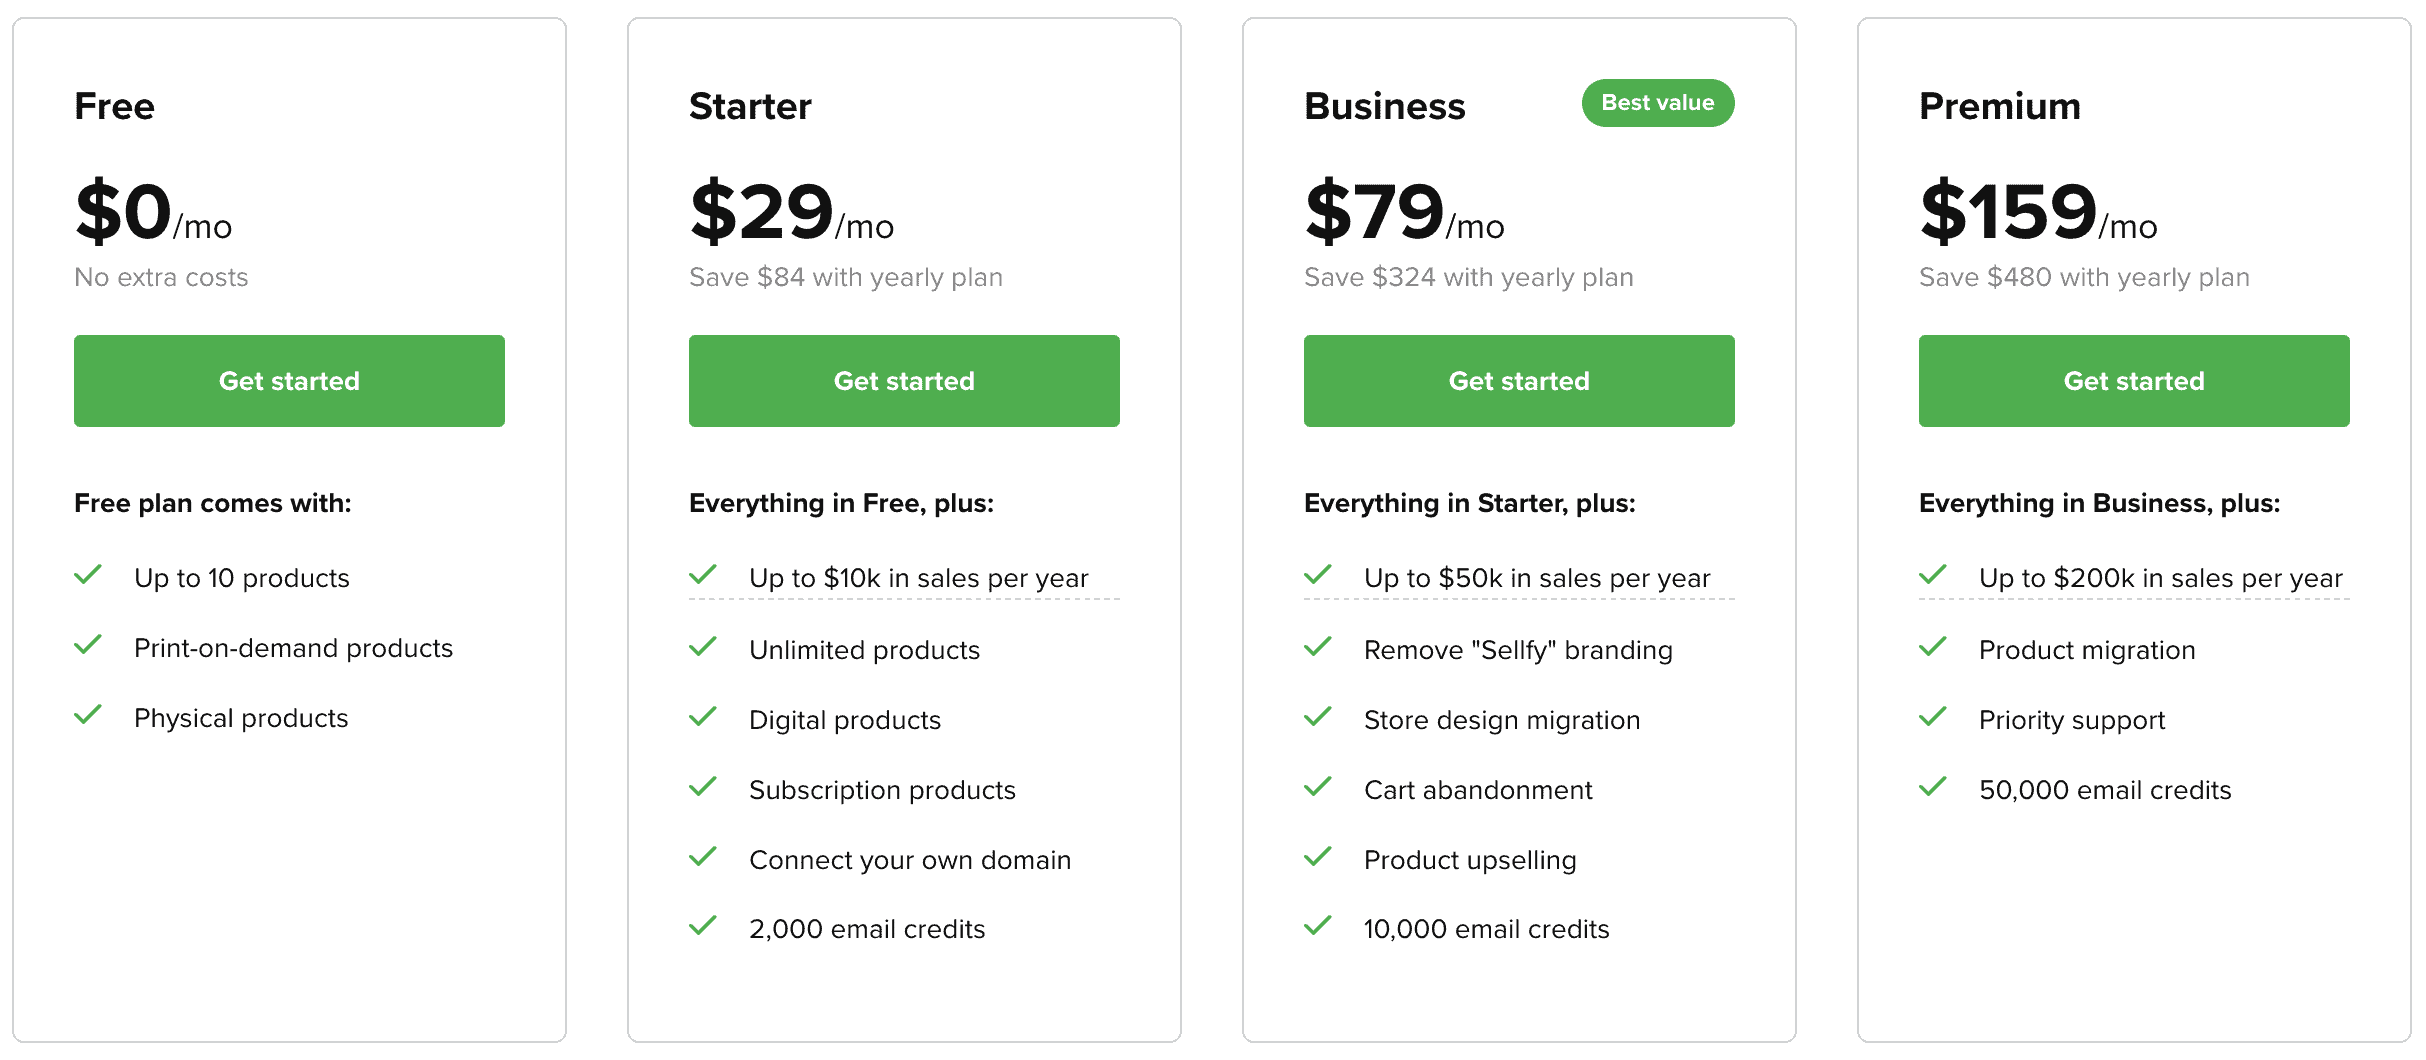Click Save $480 with yearly plan text
2426x1060 pixels.
click(x=2083, y=277)
